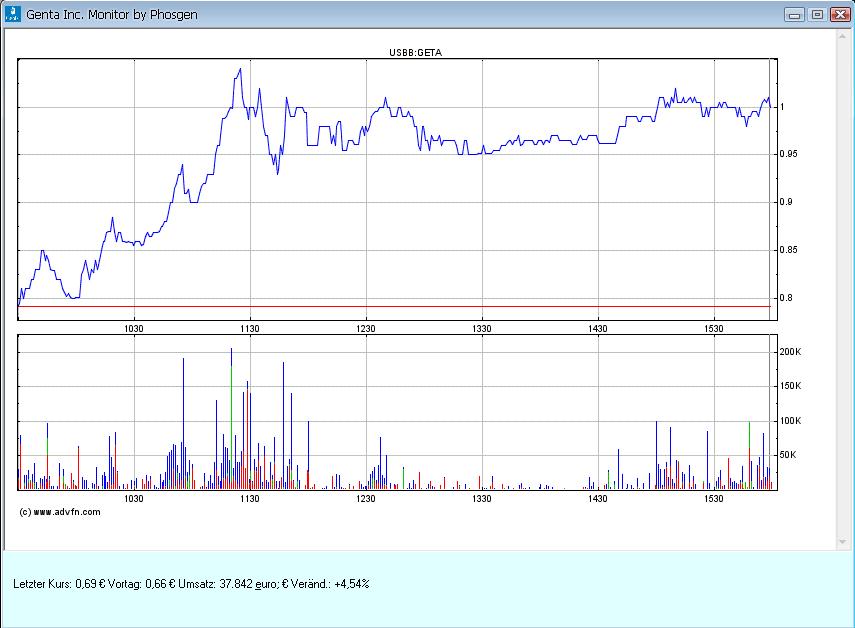Select the 1330 label under price chart
This screenshot has width=855, height=628.
(x=481, y=329)
